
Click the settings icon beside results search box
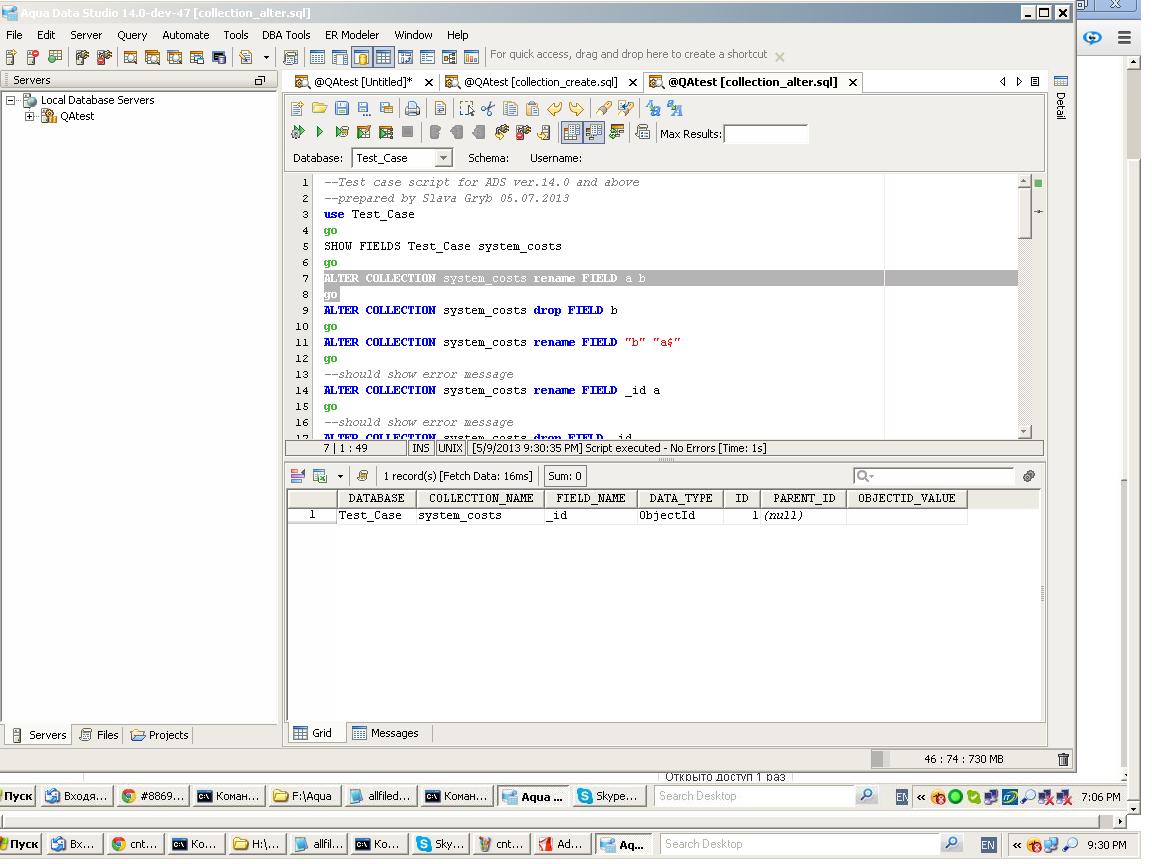pos(1029,476)
